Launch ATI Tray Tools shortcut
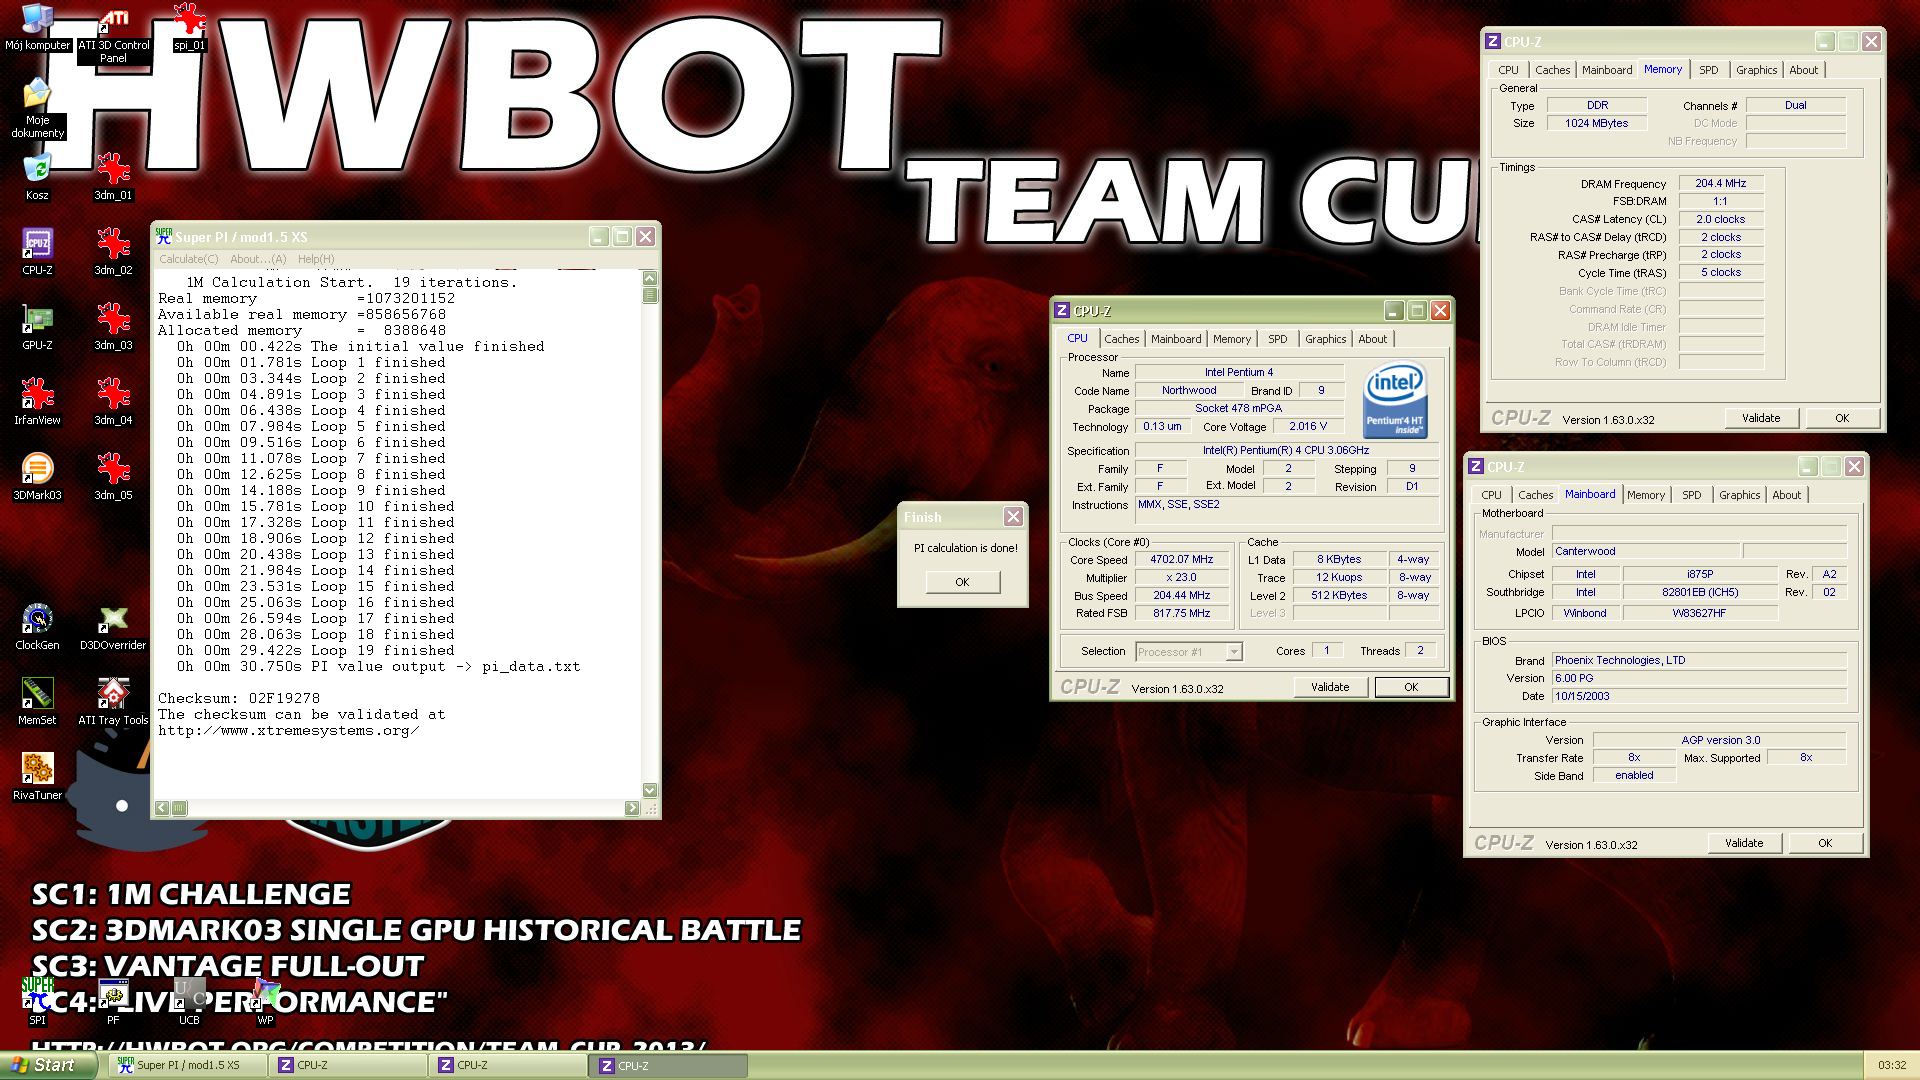The height and width of the screenshot is (1080, 1920). 113,702
